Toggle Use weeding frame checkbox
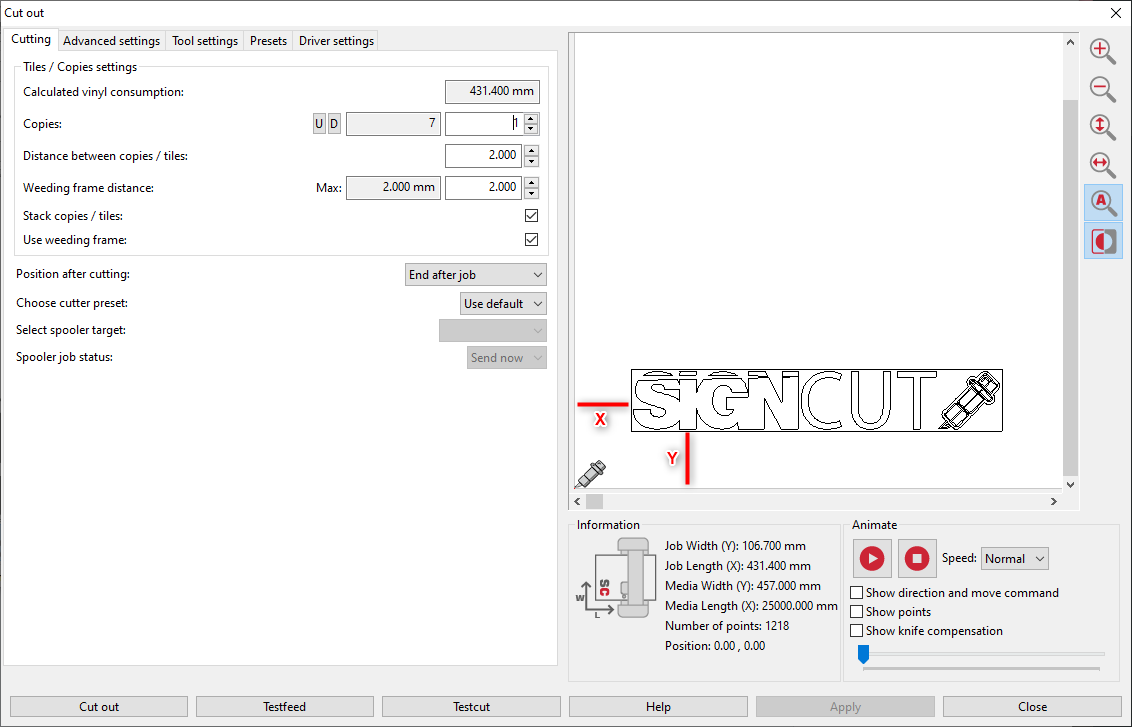The width and height of the screenshot is (1132, 727). pyautogui.click(x=531, y=240)
